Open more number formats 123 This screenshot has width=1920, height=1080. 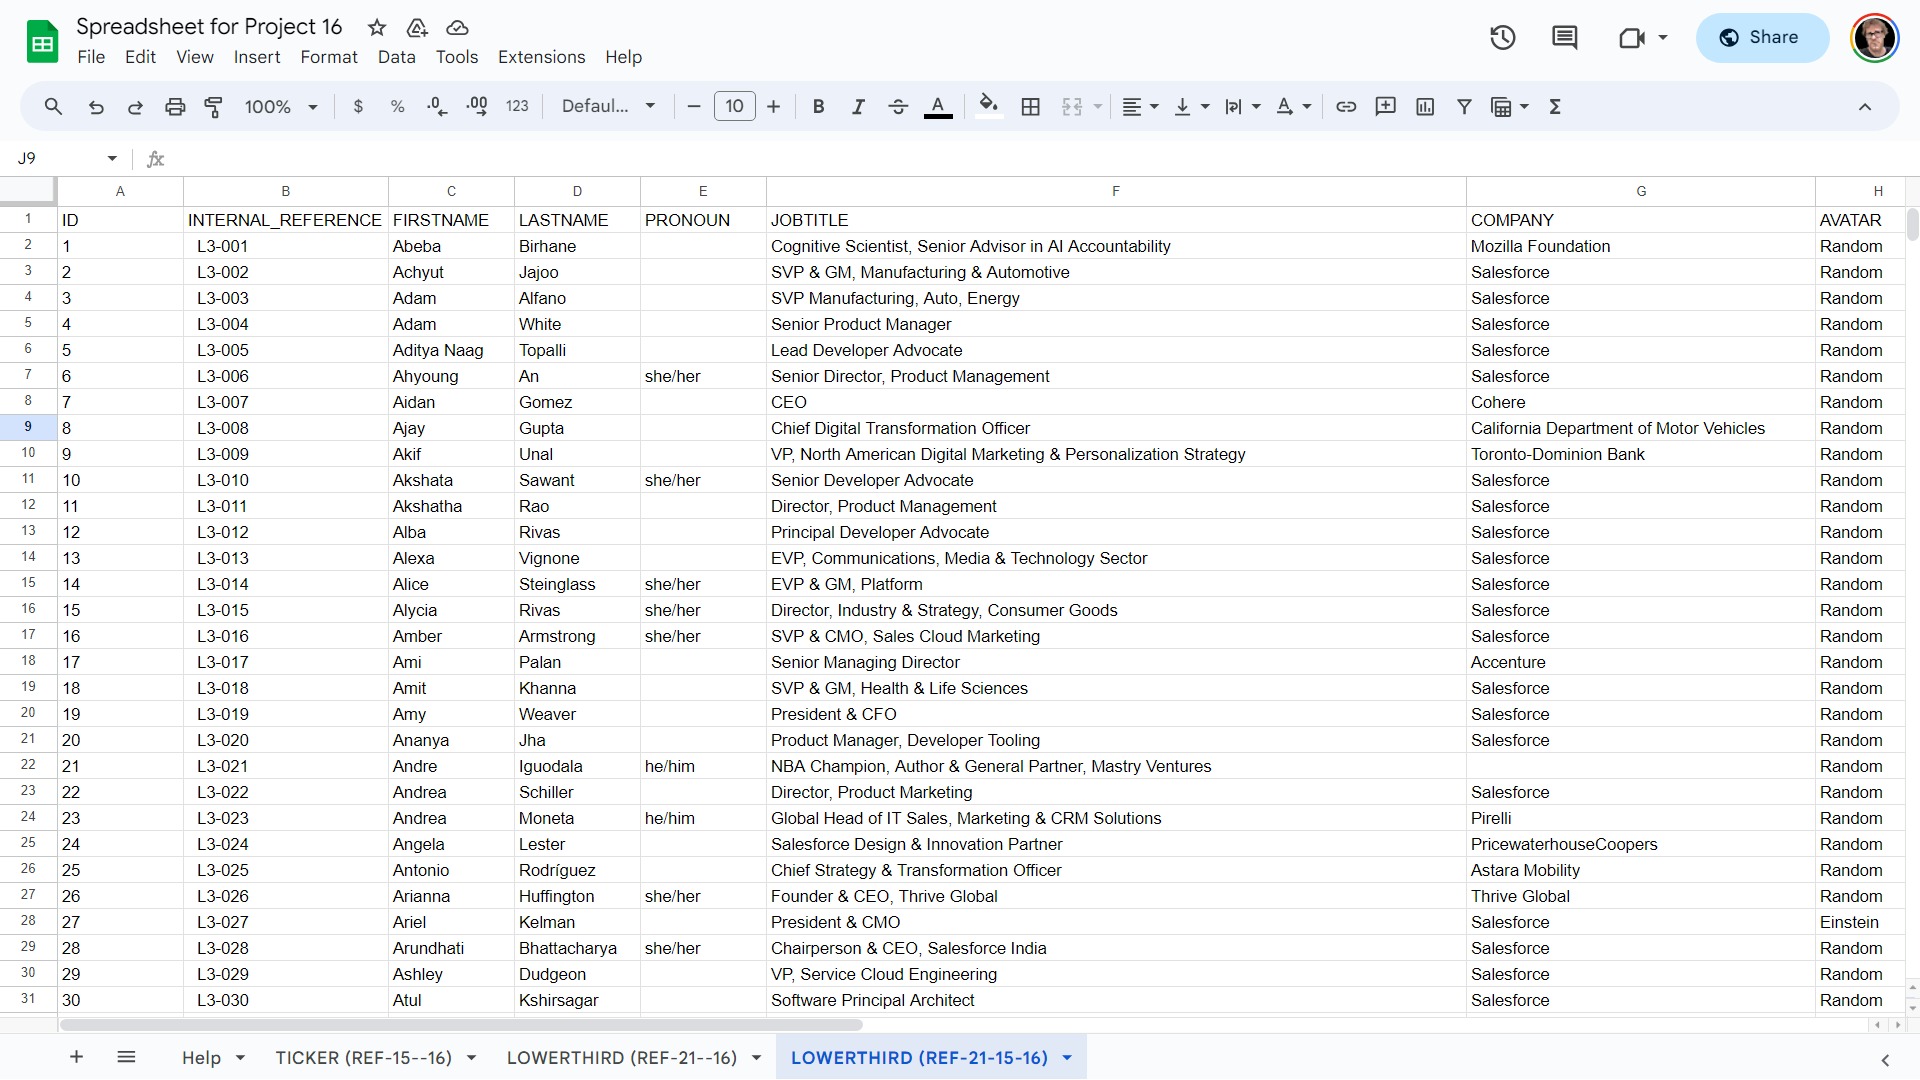click(517, 107)
